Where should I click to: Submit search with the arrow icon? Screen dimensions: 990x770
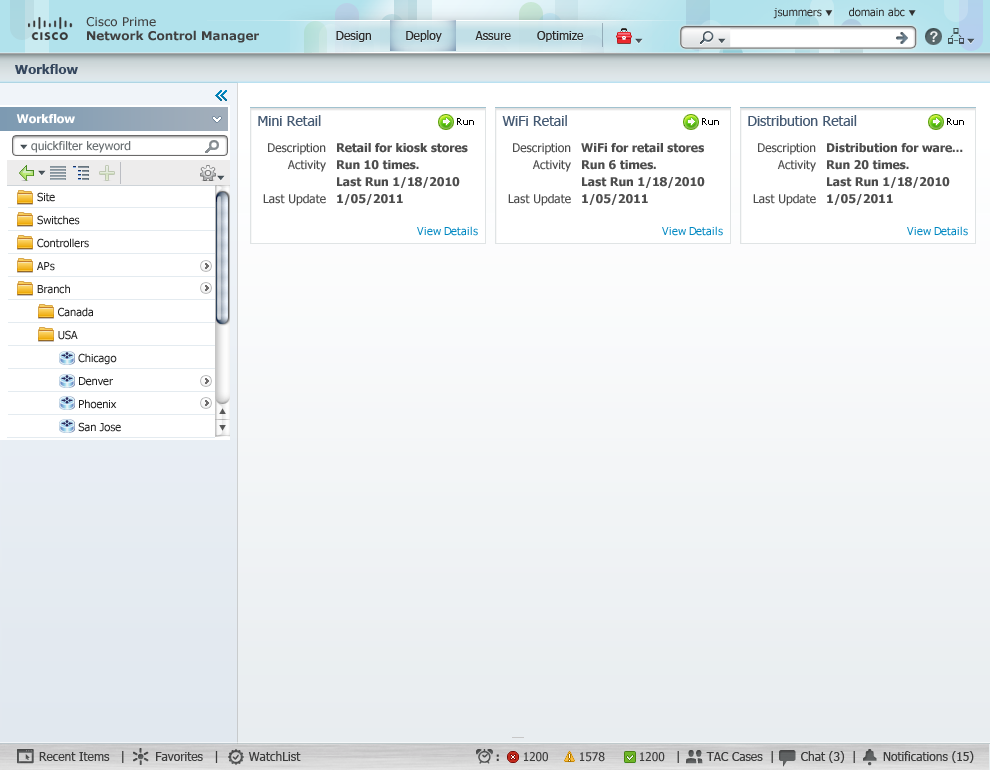[x=902, y=37]
